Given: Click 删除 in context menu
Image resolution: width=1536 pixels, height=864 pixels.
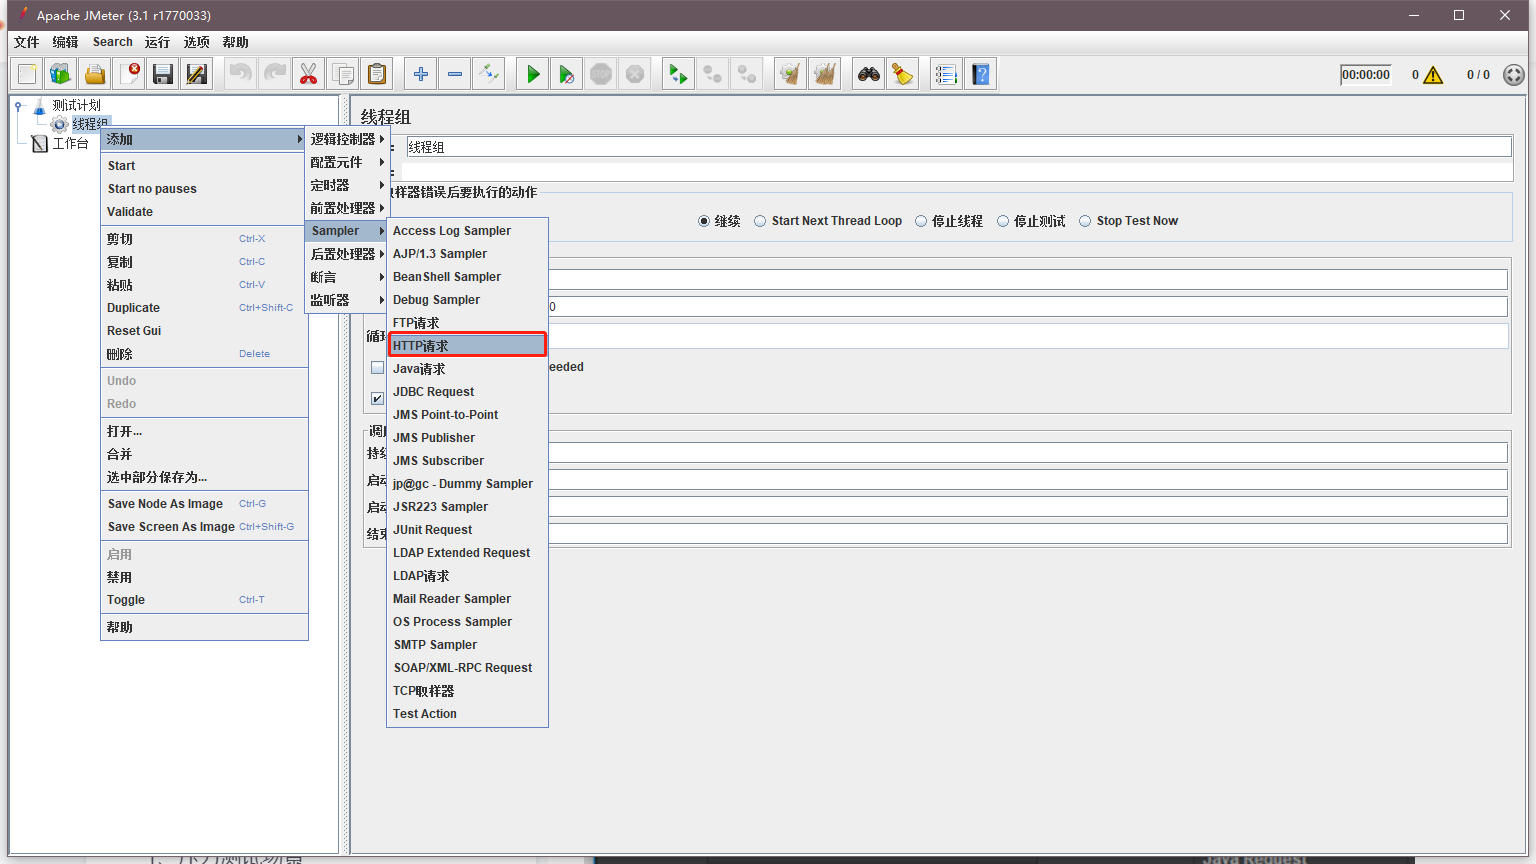Looking at the screenshot, I should 204,354.
